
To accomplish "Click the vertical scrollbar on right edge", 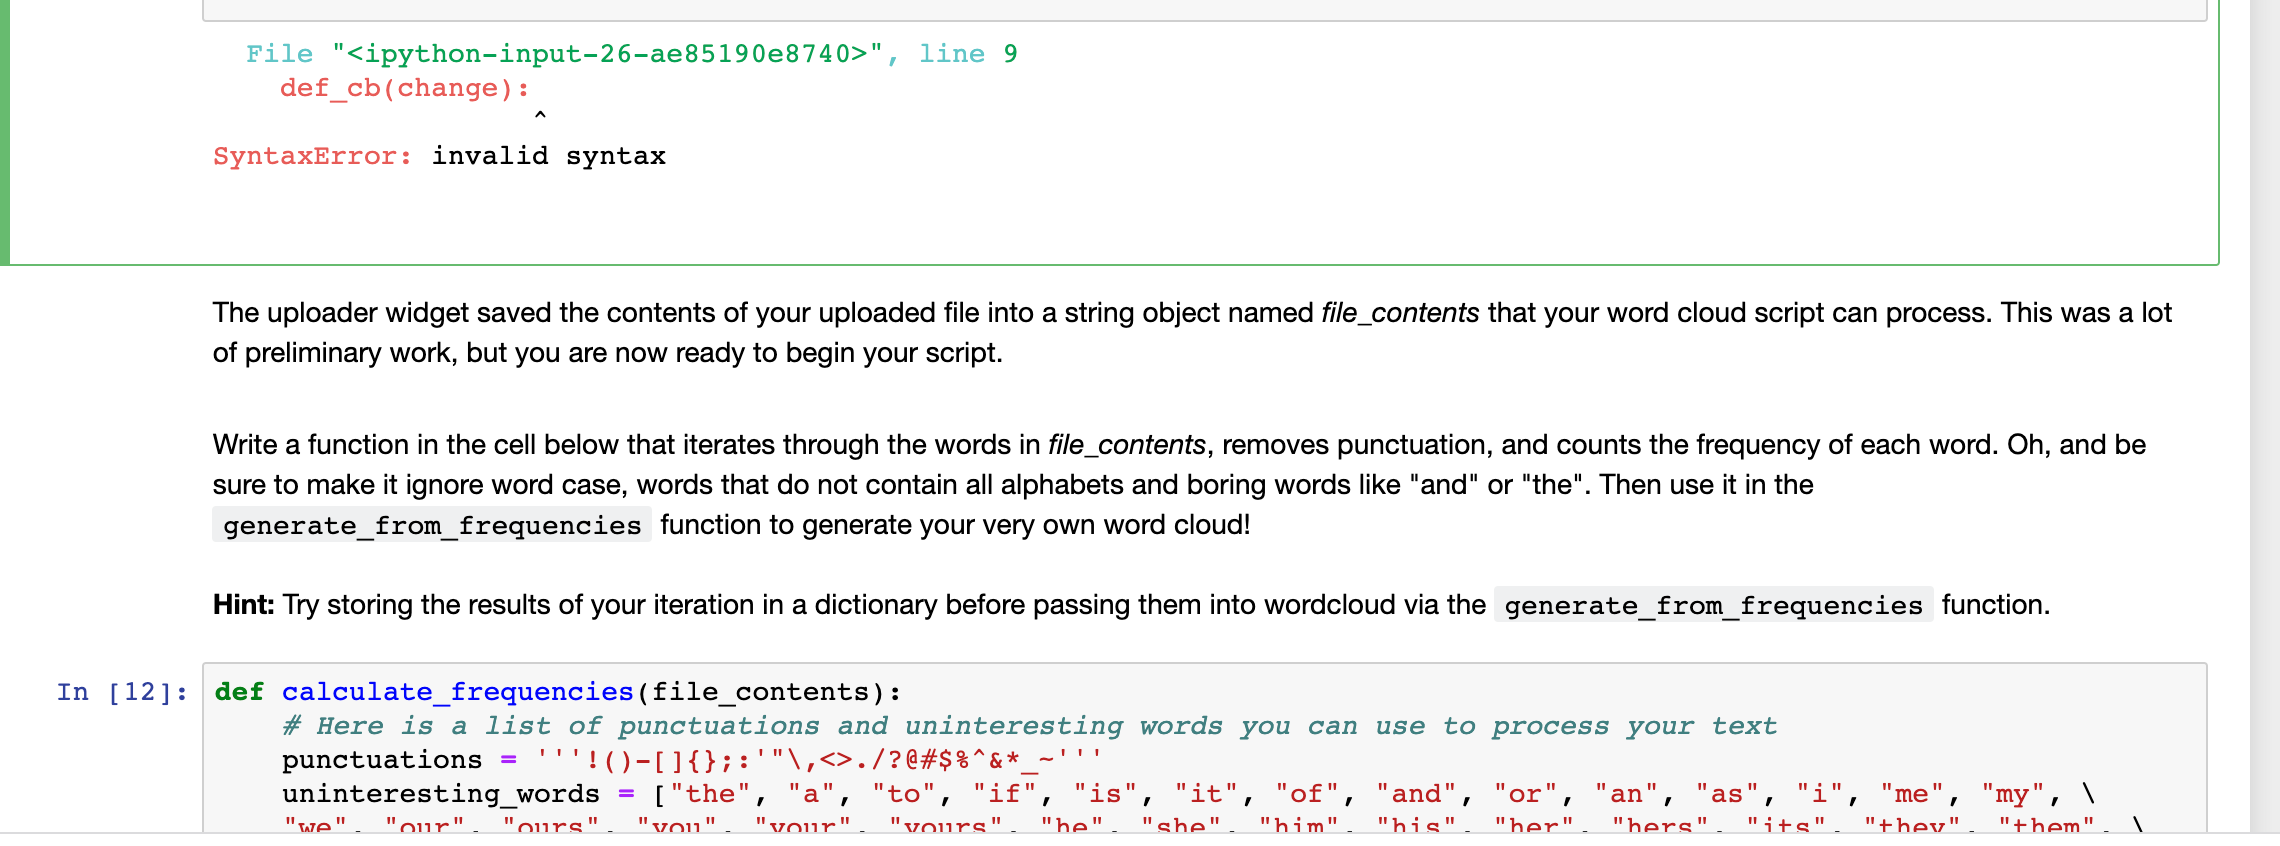I will (2264, 416).
